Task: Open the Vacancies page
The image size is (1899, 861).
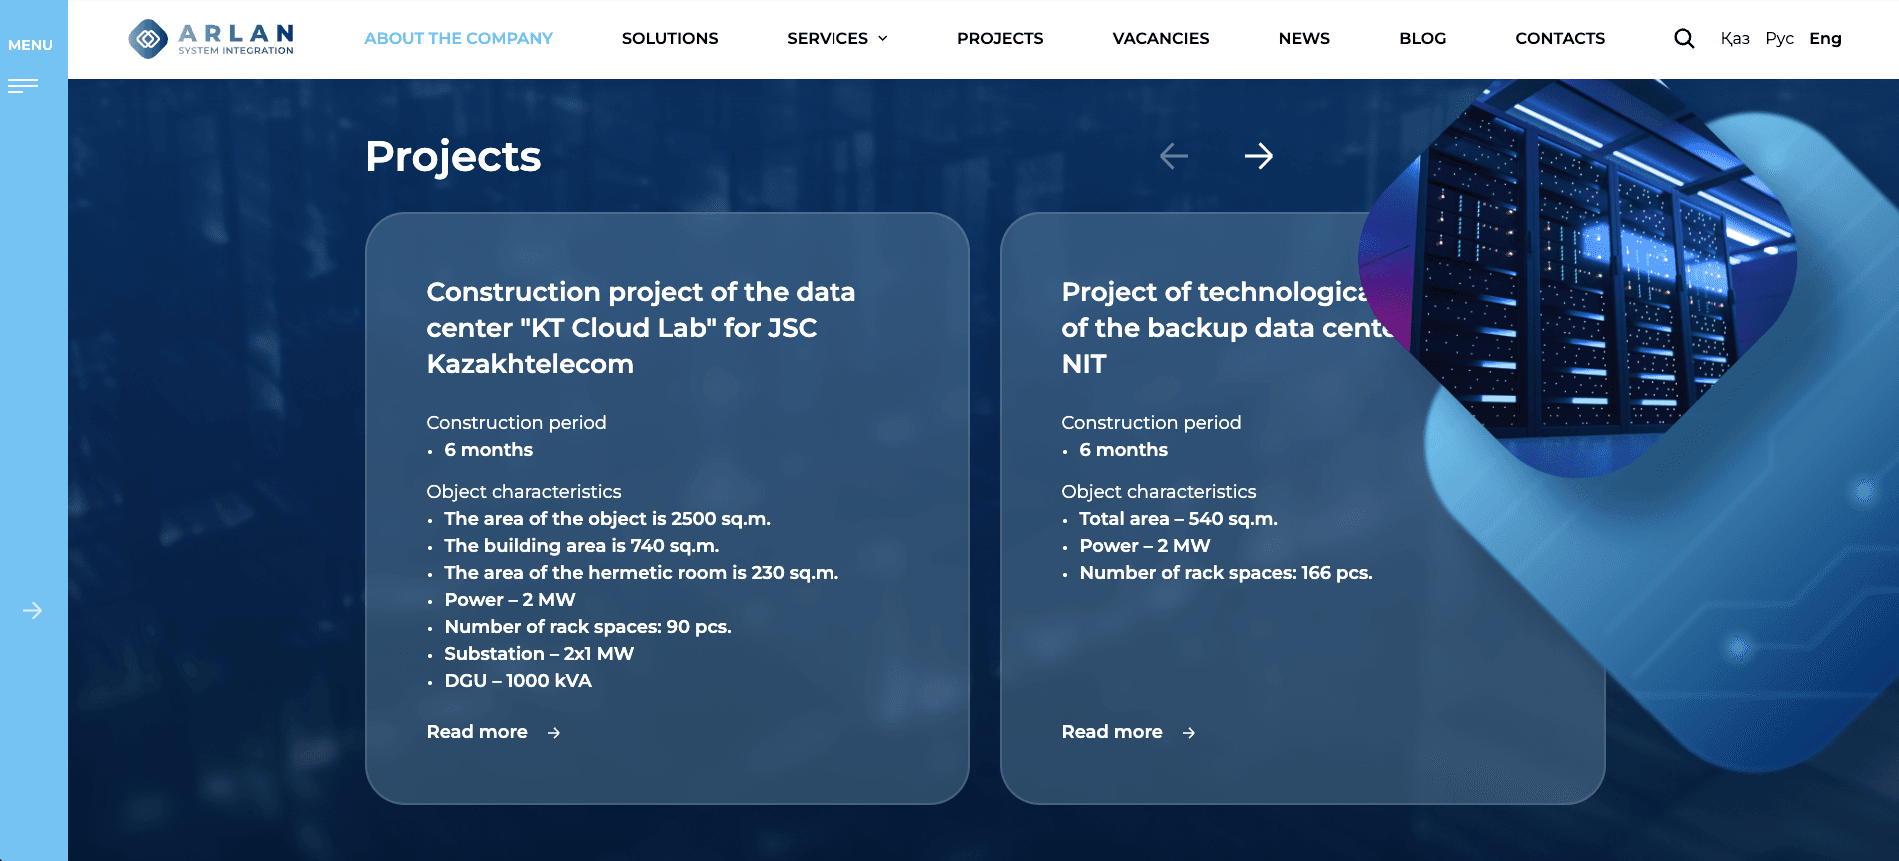Action: [x=1161, y=38]
